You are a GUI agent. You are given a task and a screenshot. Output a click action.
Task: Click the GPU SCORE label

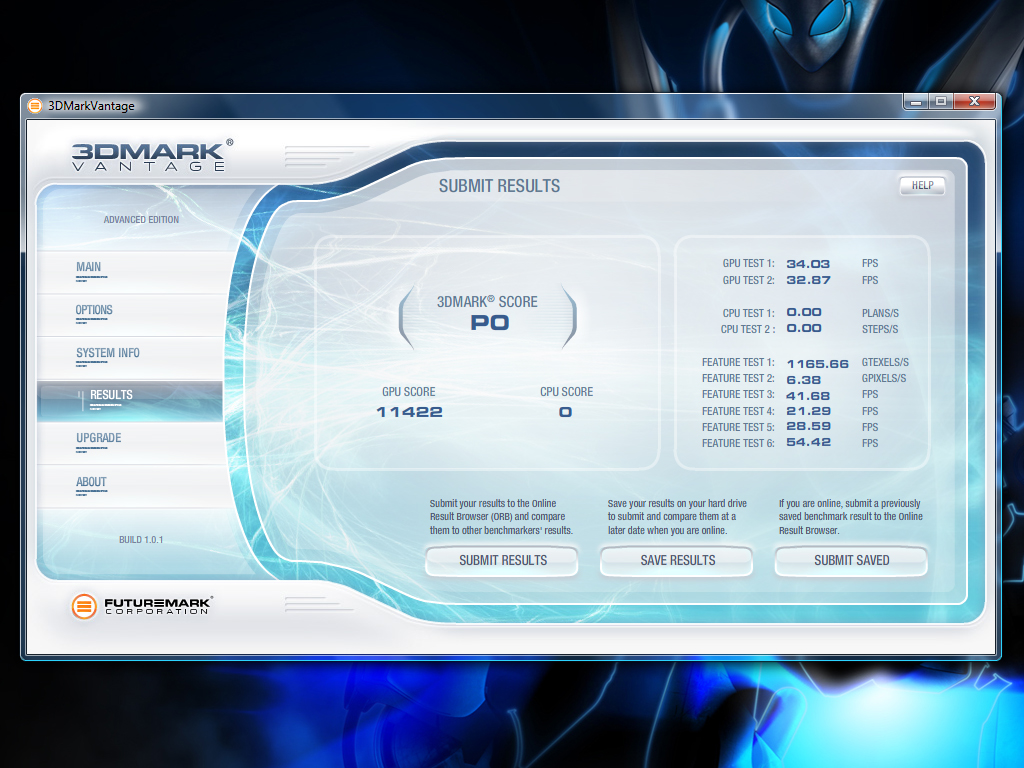pyautogui.click(x=409, y=392)
